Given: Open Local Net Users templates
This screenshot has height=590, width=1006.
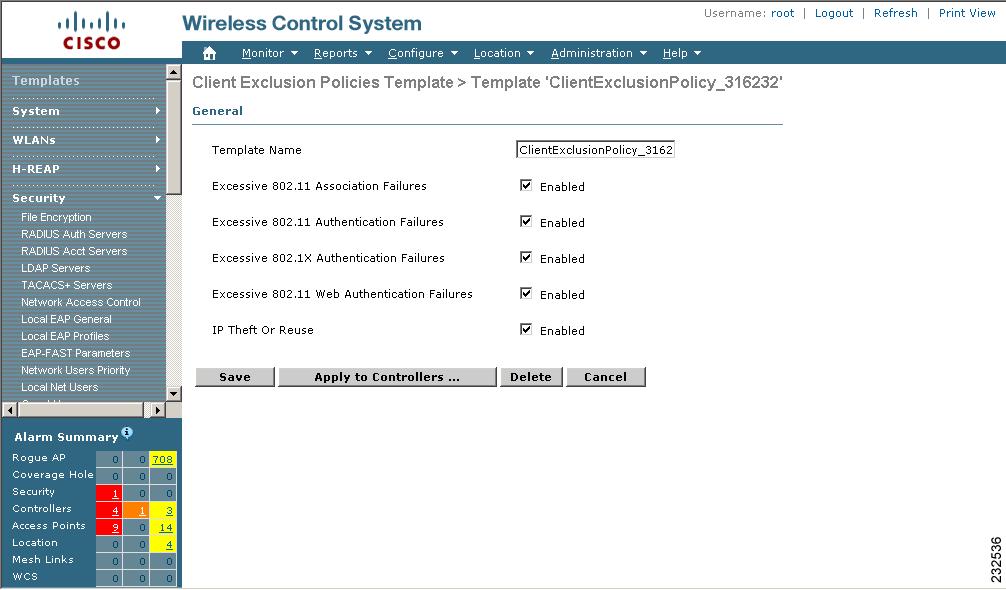Looking at the screenshot, I should pyautogui.click(x=60, y=387).
